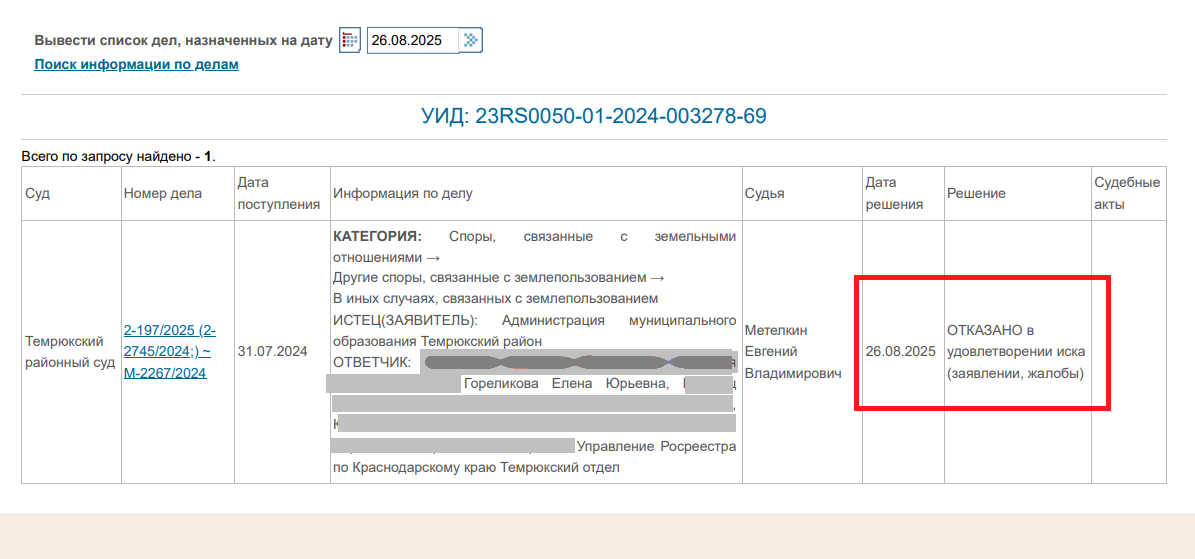Open 'Поиск информации по делам' link
This screenshot has height=559, width=1195.
[136, 65]
